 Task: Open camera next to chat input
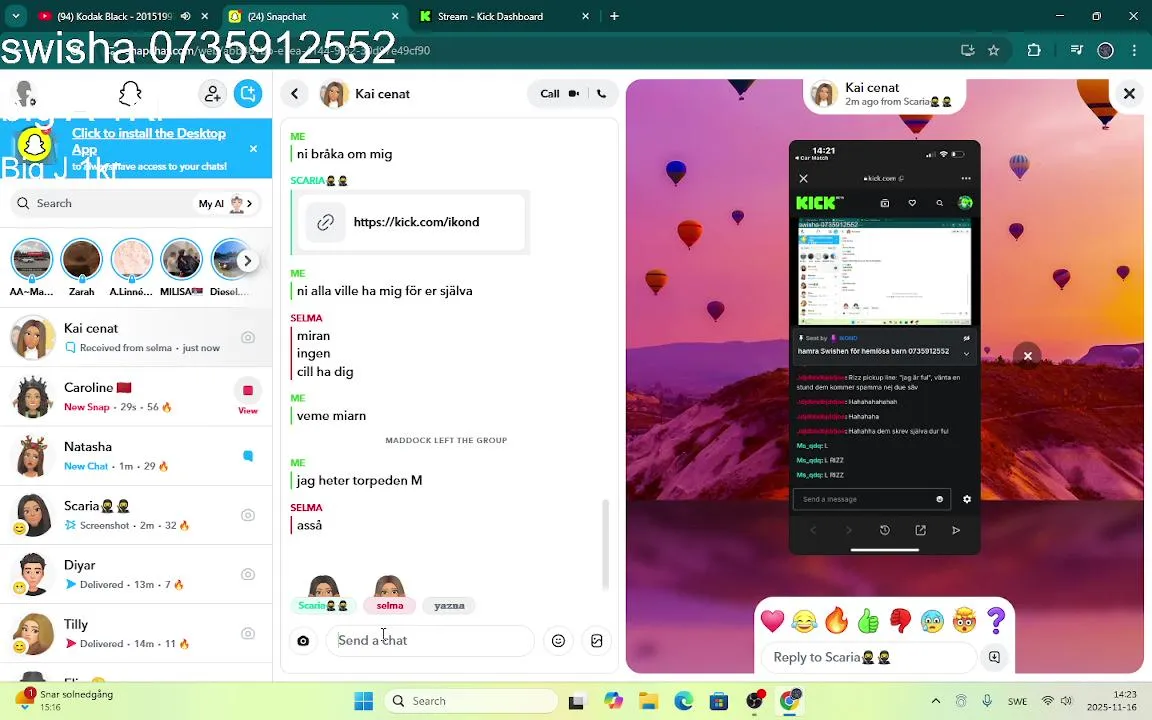(x=303, y=641)
